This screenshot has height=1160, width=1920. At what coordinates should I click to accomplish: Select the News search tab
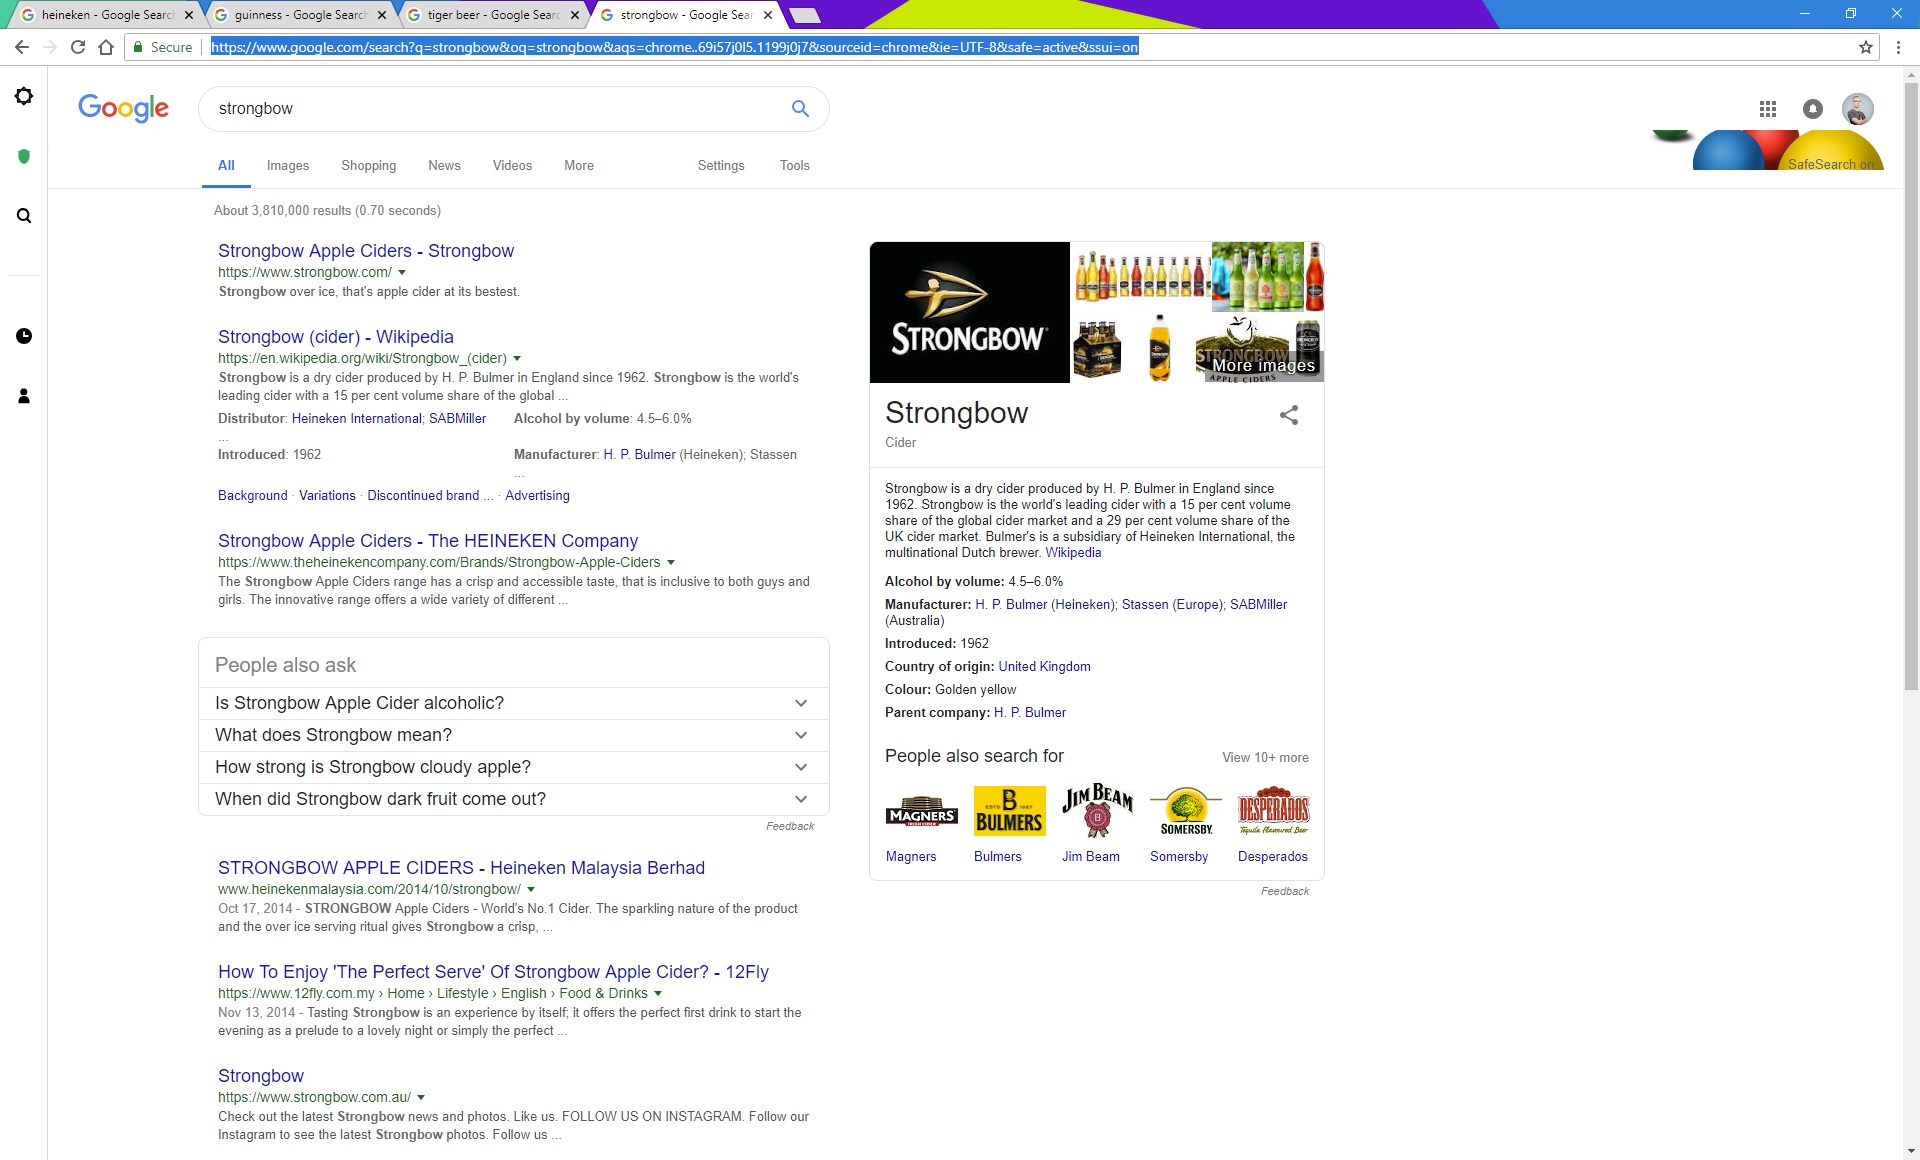coord(444,165)
